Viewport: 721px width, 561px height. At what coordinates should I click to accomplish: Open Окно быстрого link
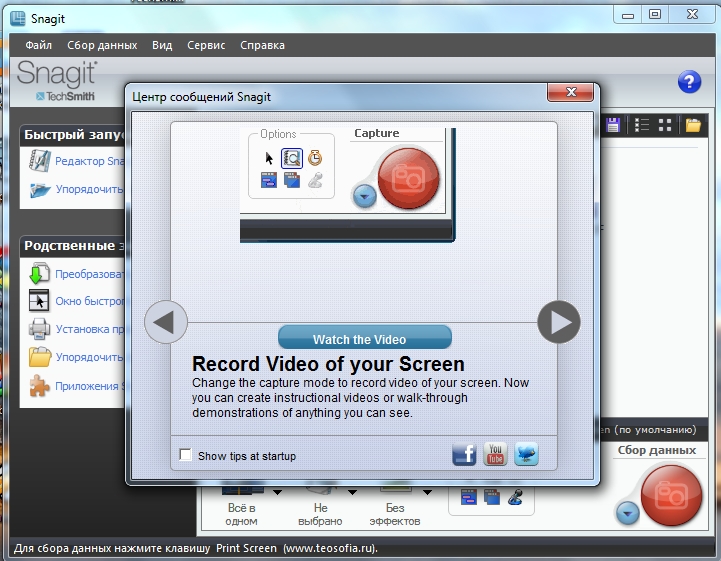click(x=89, y=301)
